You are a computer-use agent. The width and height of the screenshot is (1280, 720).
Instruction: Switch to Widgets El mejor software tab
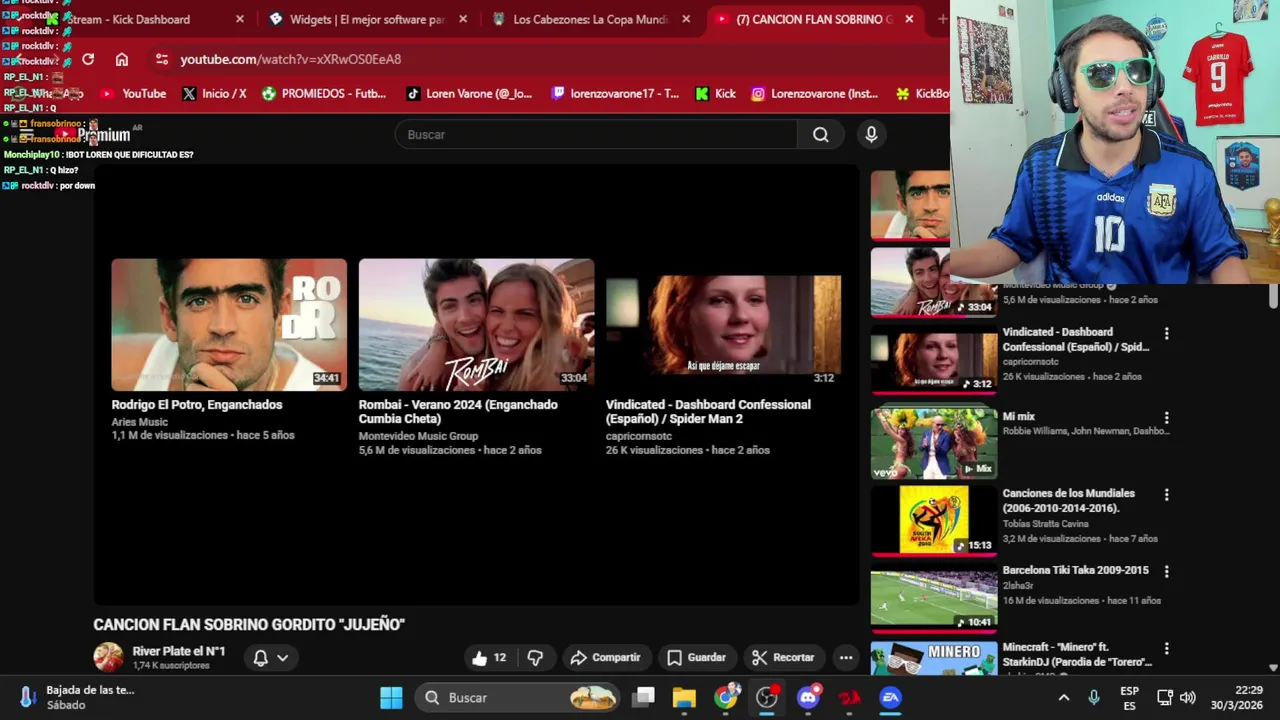[367, 19]
